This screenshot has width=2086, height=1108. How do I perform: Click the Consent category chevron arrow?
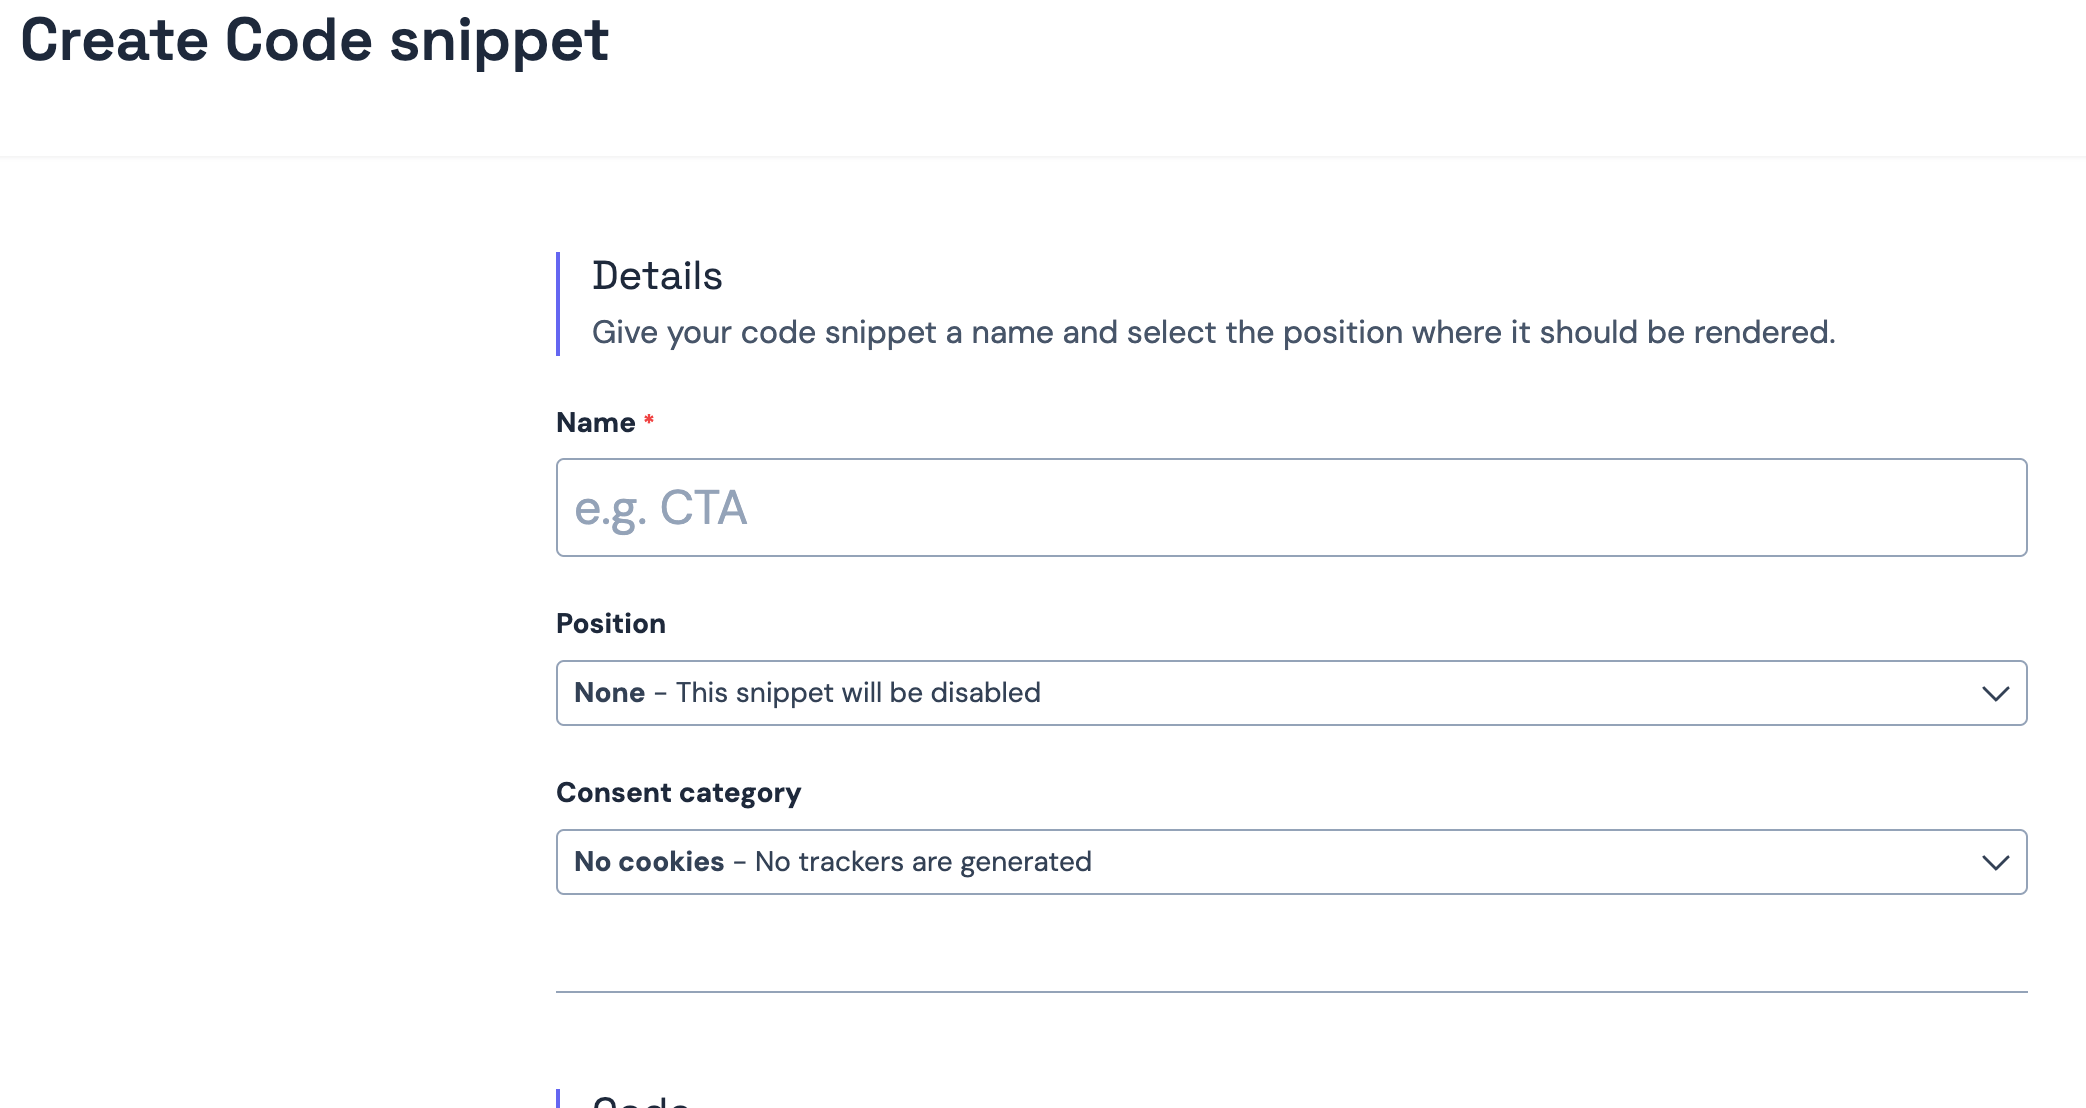coord(1995,863)
